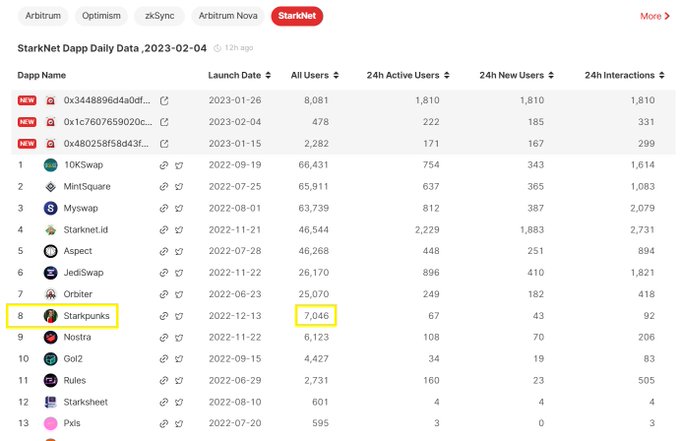The width and height of the screenshot is (680, 441).
Task: Click the Pxls pink logo
Action: click(51, 423)
